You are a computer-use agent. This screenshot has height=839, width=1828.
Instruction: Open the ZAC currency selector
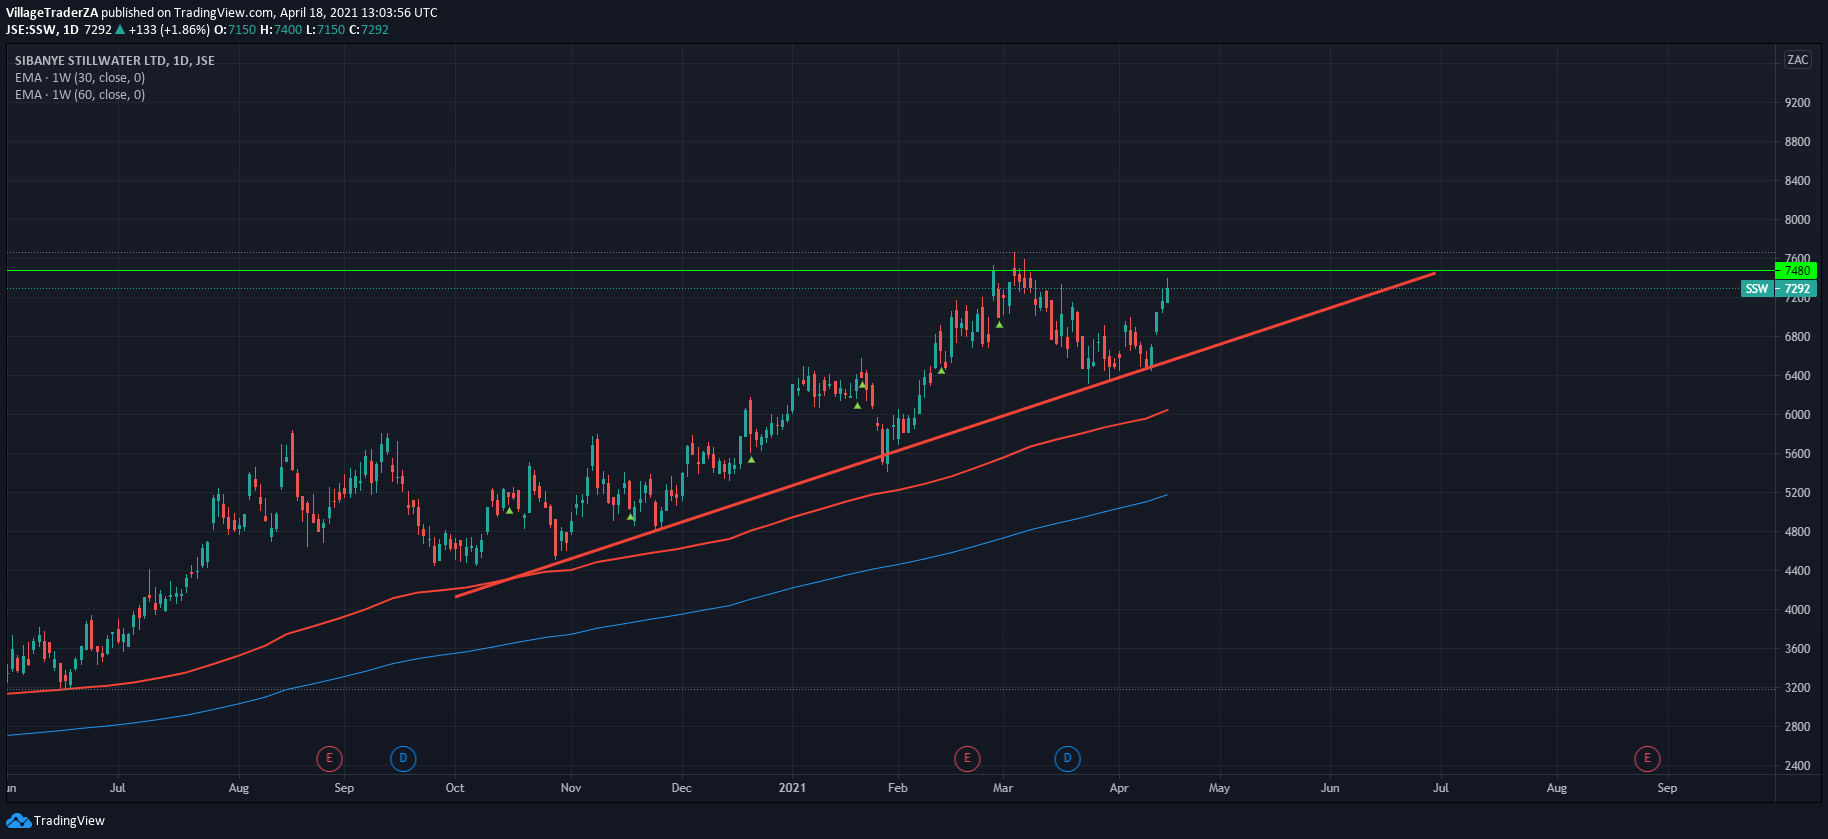click(1797, 60)
